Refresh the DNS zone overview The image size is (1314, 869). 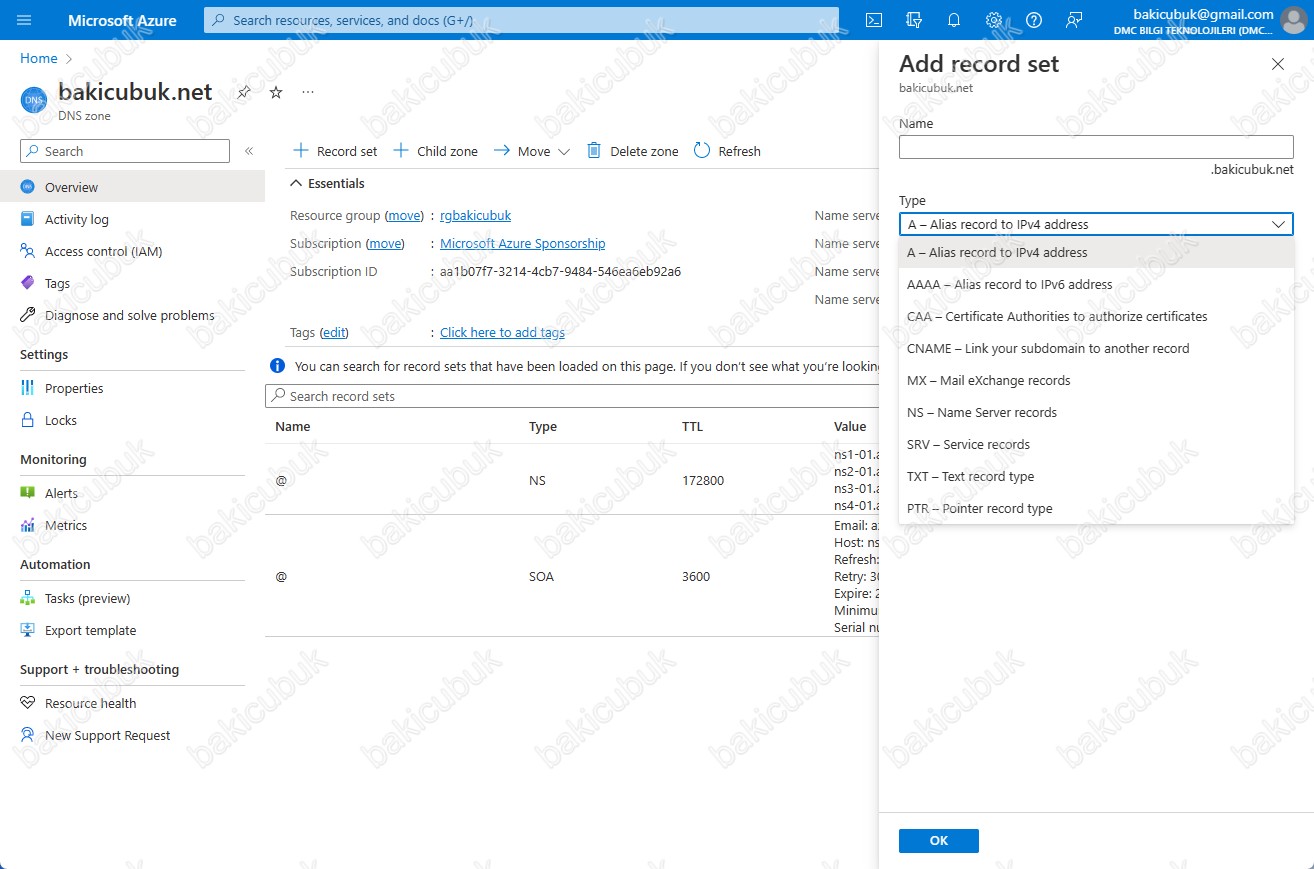tap(727, 151)
